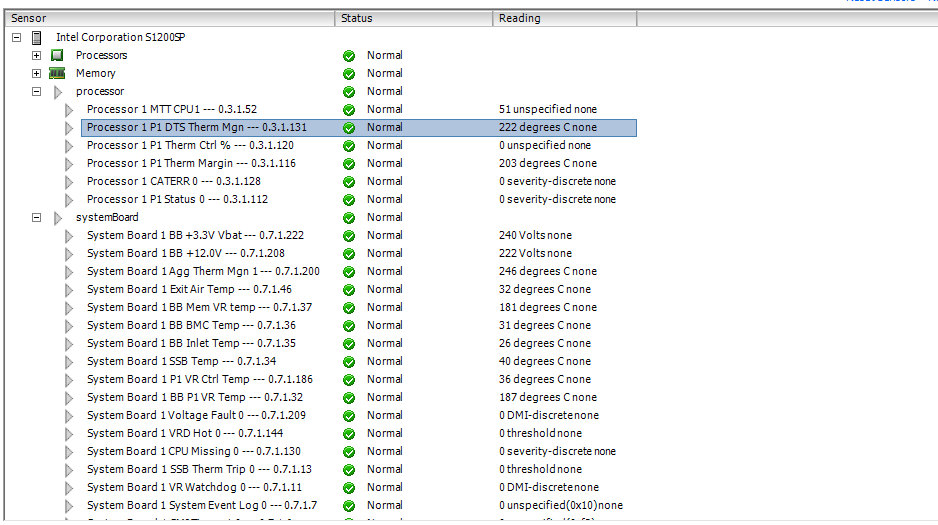Image resolution: width=938 pixels, height=525 pixels.
Task: Select the Processor 1 P1 Status 0 row
Action: [177, 199]
